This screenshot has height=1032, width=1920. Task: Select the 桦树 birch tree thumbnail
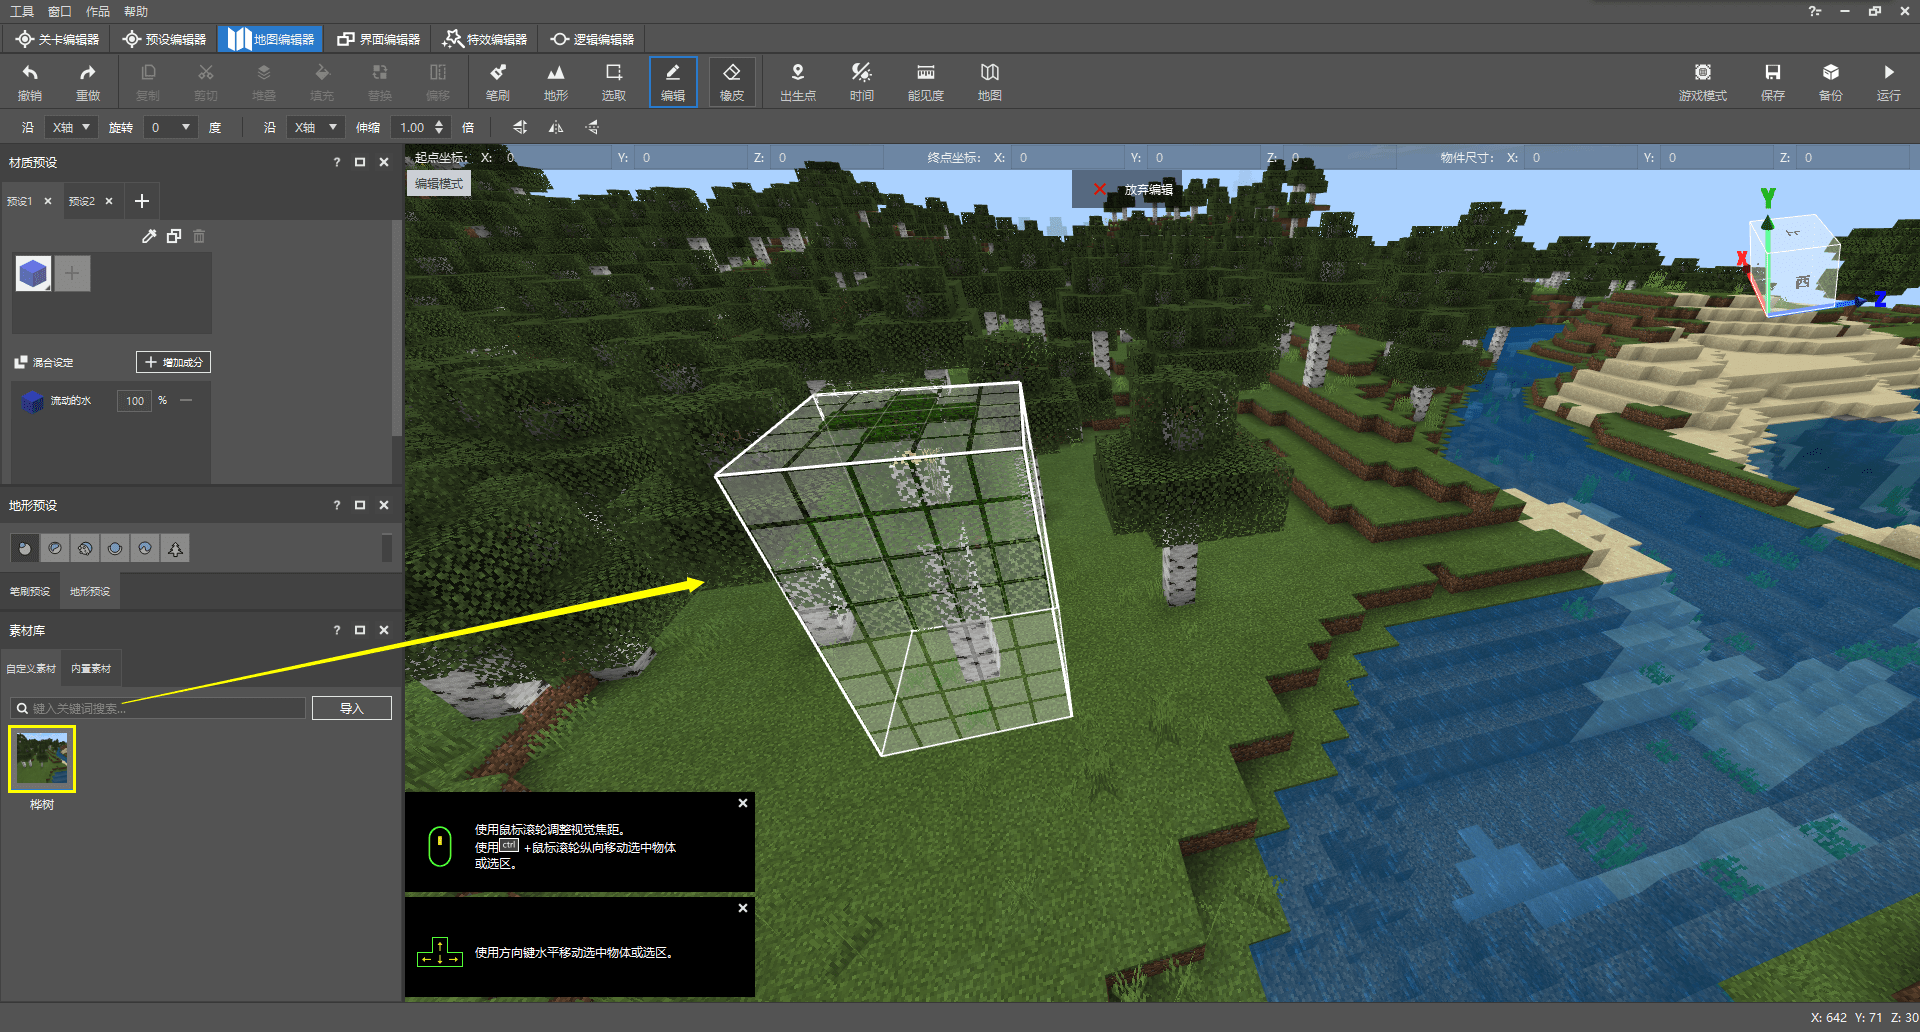pos(42,759)
